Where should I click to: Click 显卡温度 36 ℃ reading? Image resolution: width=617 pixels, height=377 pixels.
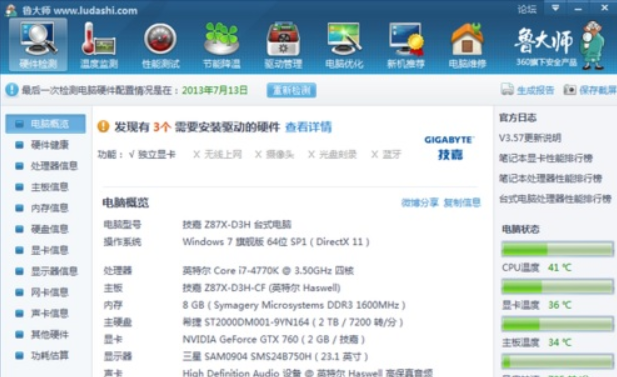pyautogui.click(x=537, y=305)
